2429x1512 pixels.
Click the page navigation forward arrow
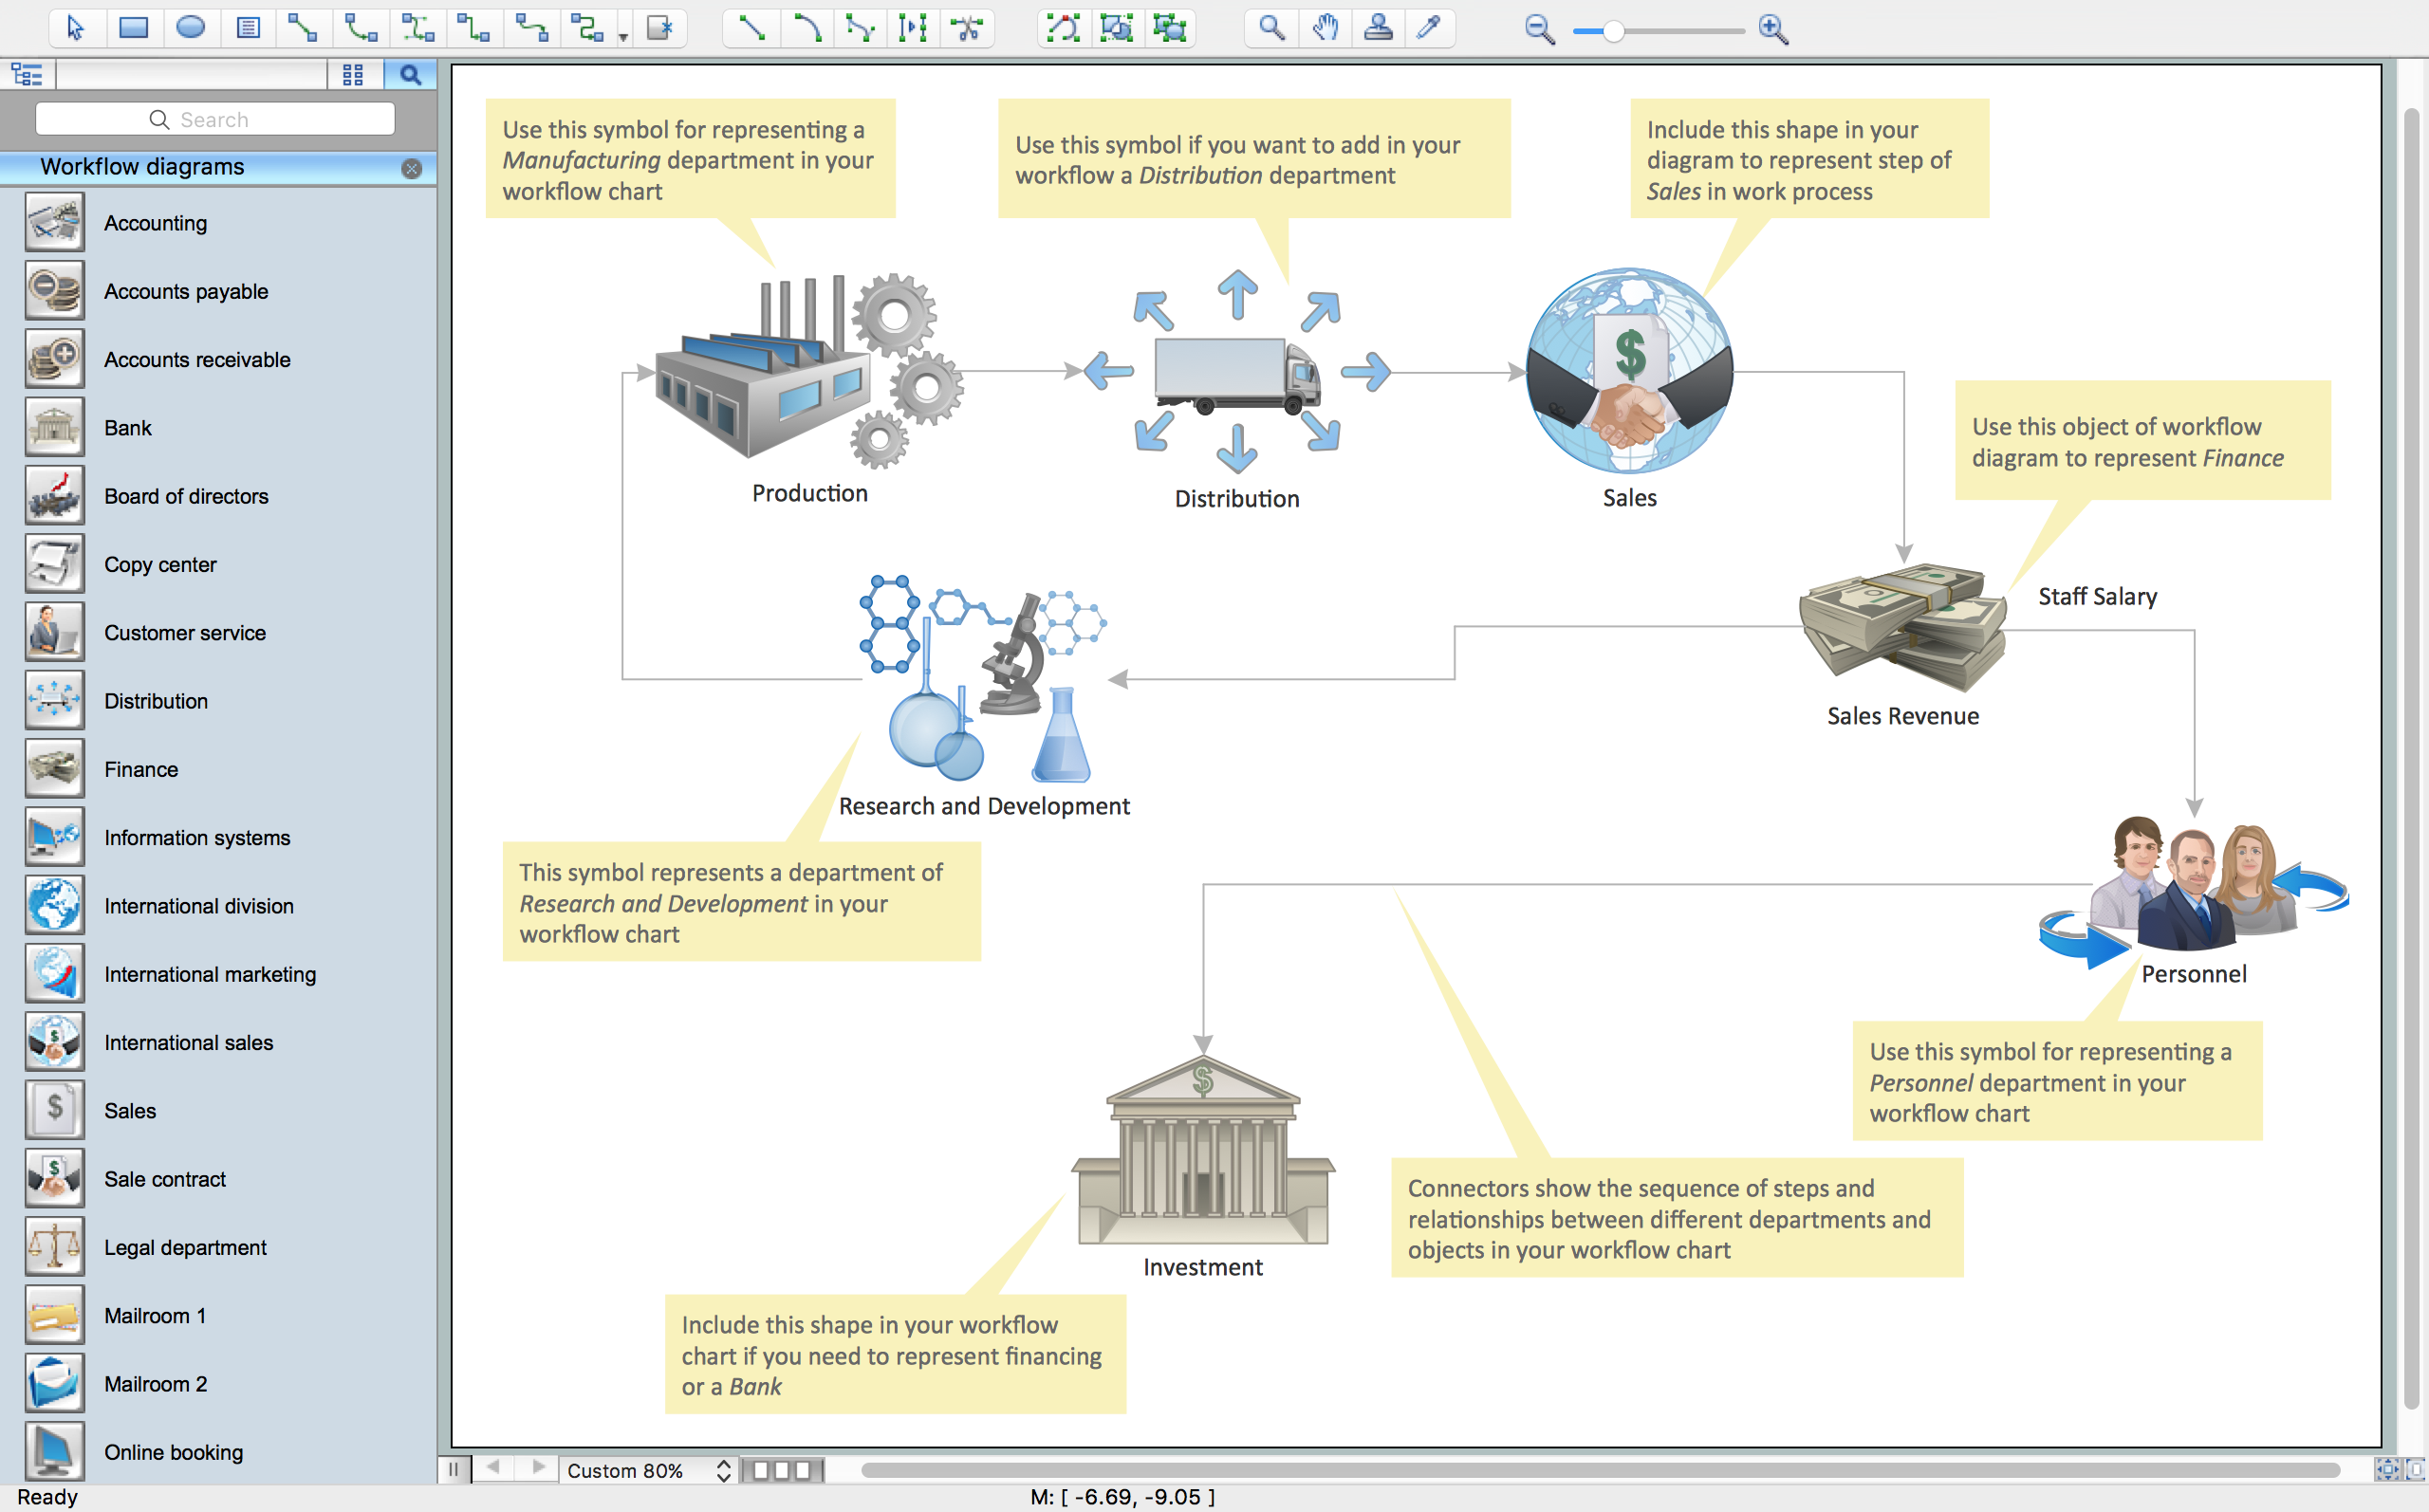[538, 1470]
